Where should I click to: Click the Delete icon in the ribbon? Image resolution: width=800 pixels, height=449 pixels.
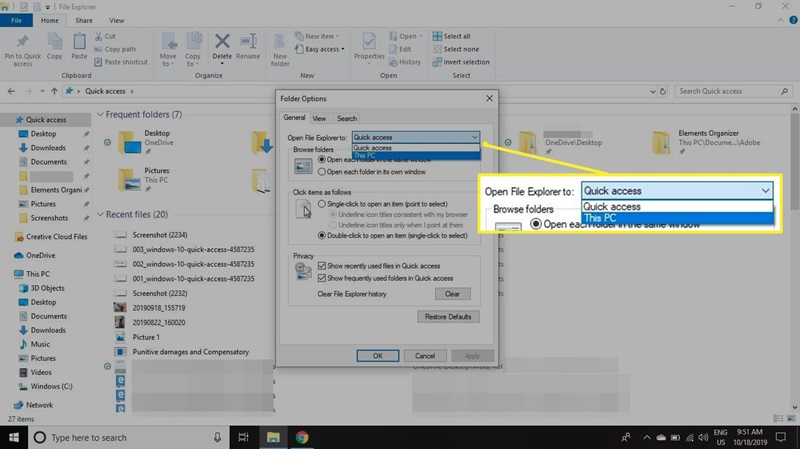[222, 45]
